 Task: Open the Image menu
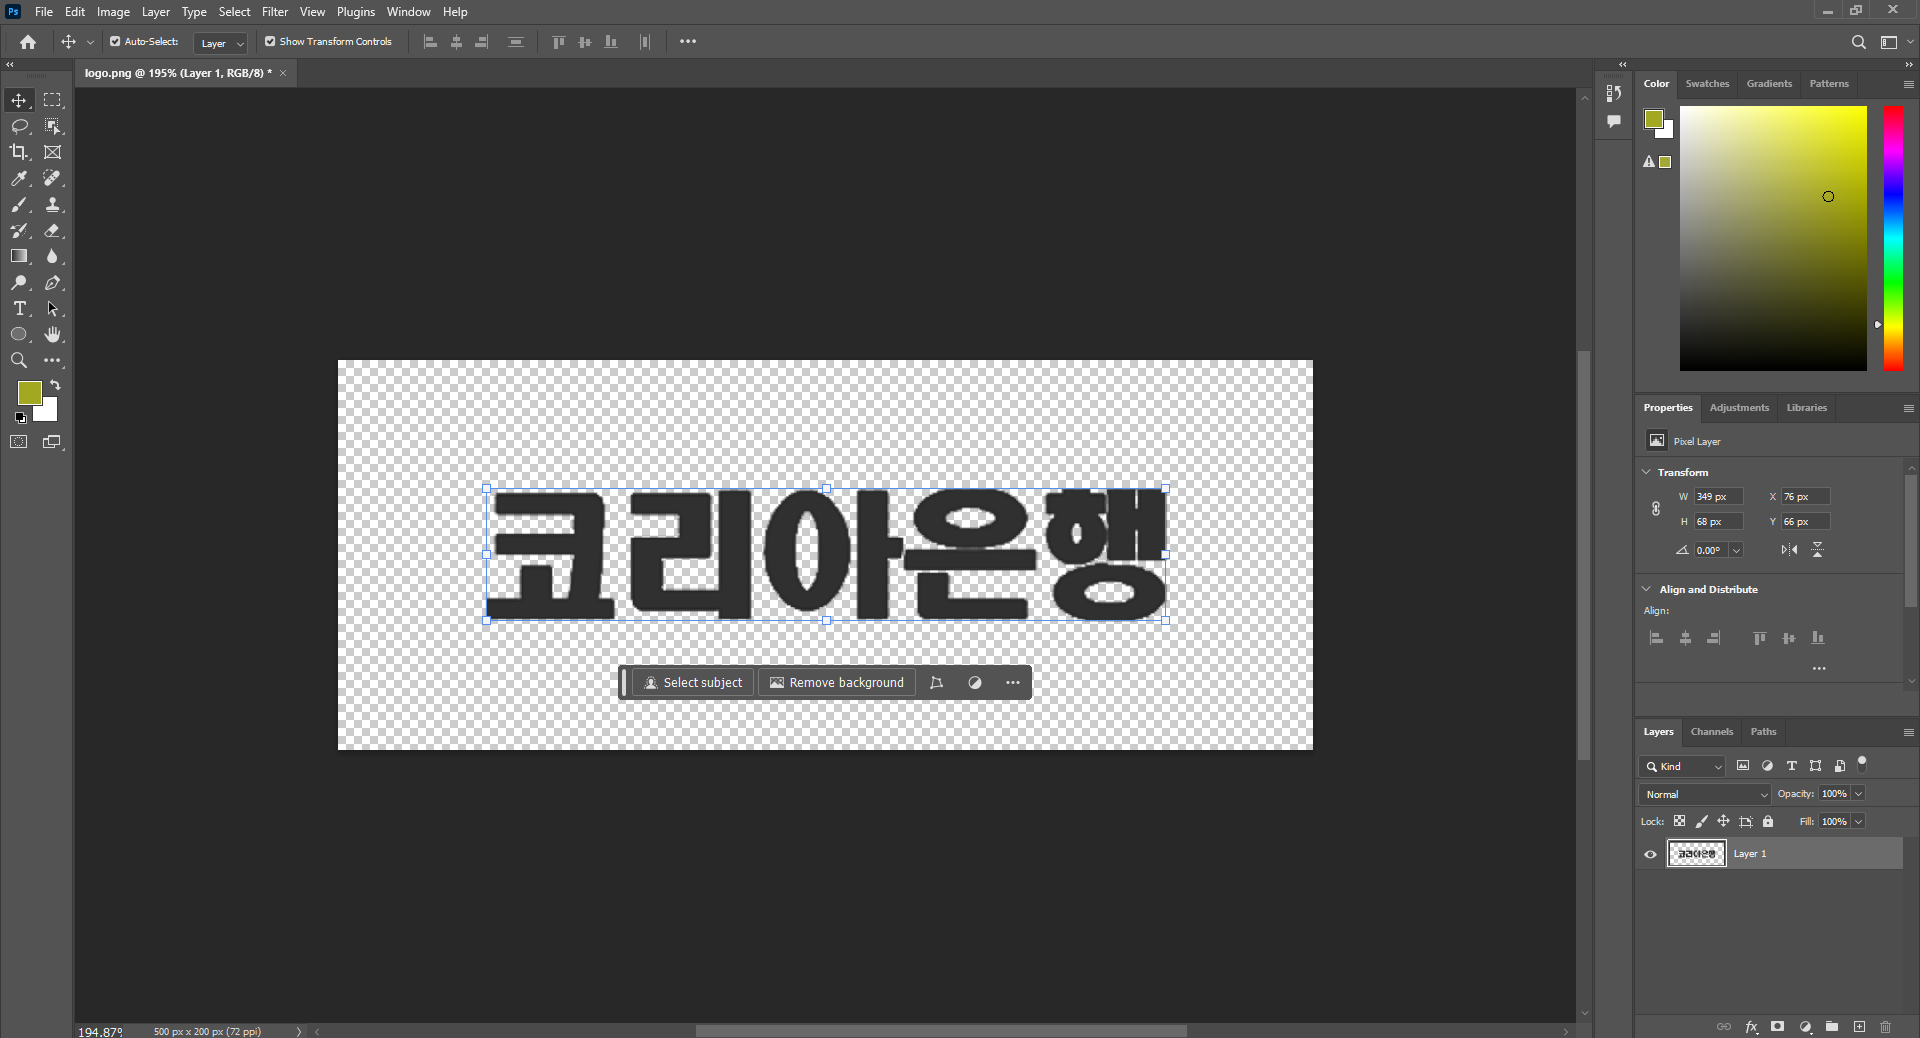[113, 12]
